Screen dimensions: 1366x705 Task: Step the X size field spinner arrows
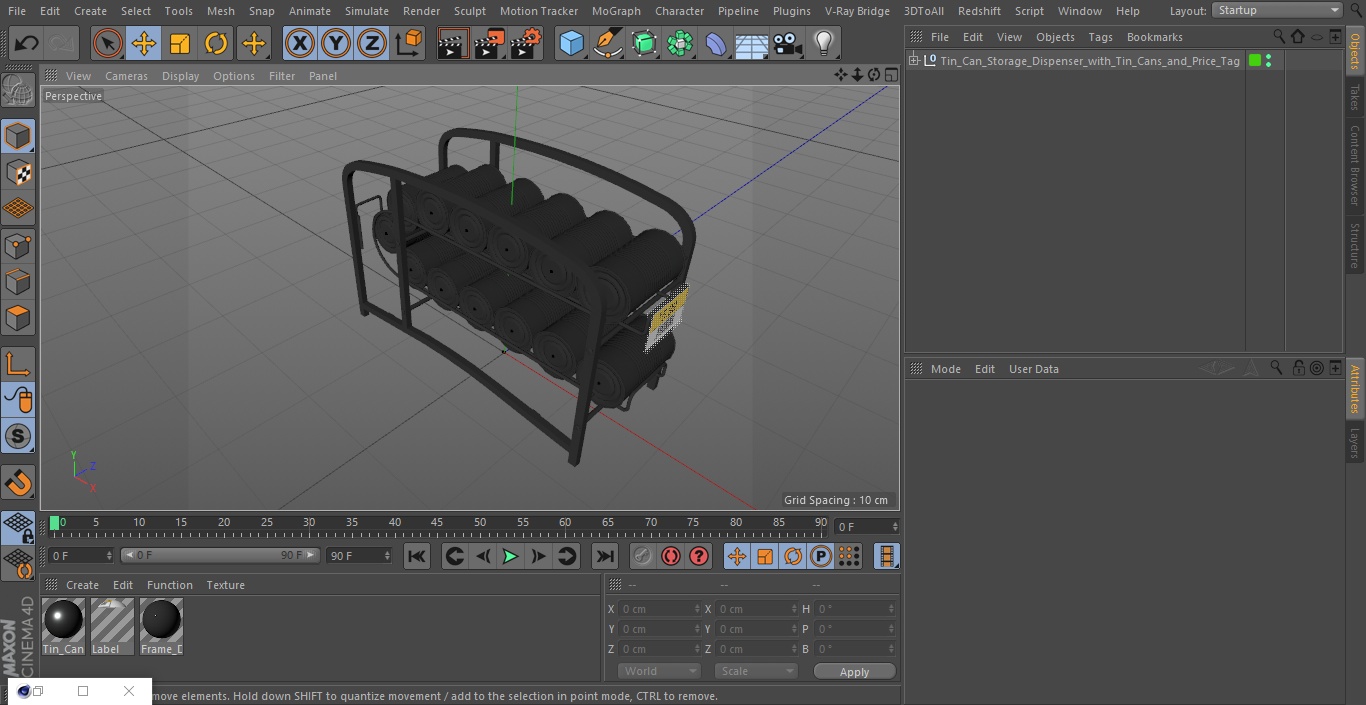pyautogui.click(x=795, y=609)
